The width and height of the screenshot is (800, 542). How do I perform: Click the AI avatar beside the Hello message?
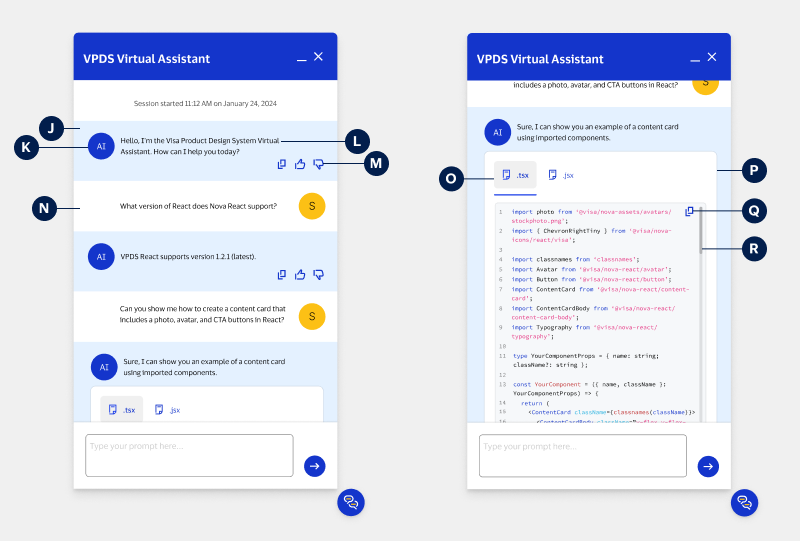tap(102, 146)
